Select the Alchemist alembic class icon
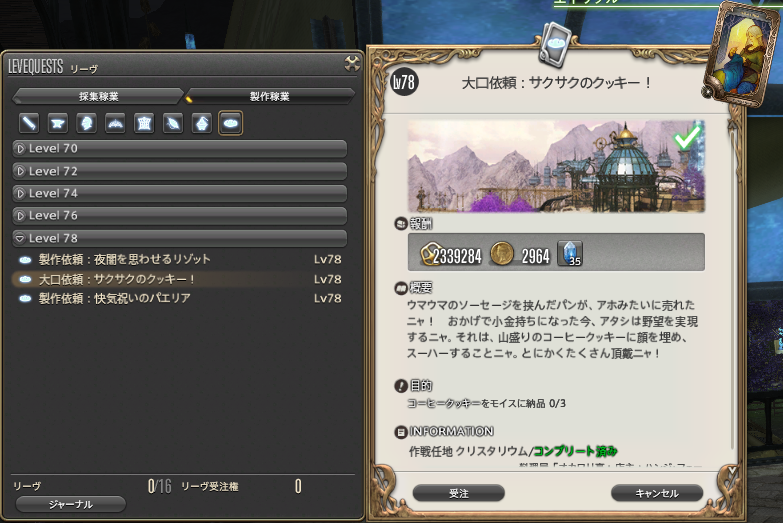Image resolution: width=783 pixels, height=523 pixels. point(202,123)
